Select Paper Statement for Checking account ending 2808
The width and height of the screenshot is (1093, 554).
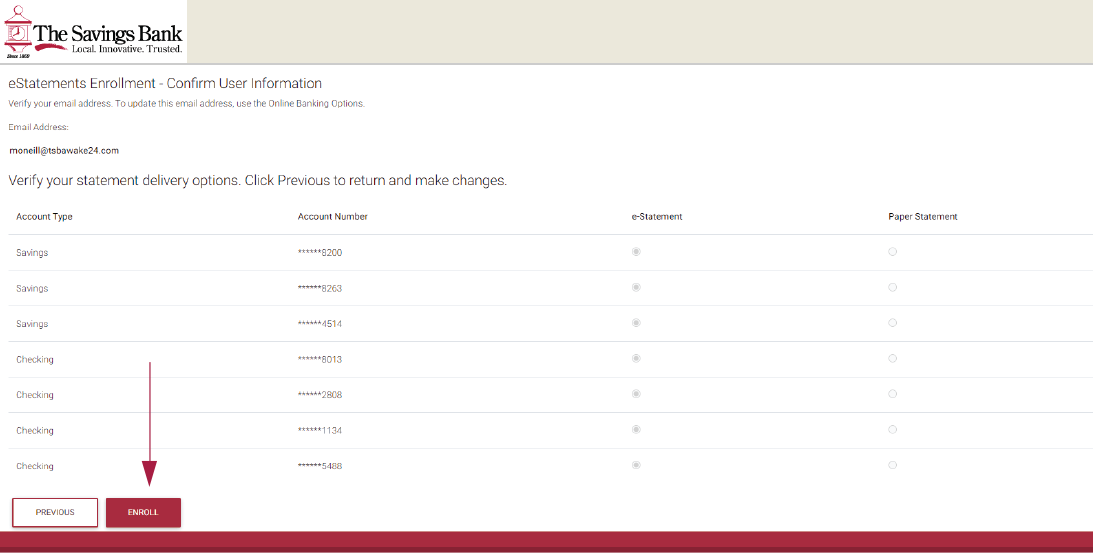[x=892, y=394]
